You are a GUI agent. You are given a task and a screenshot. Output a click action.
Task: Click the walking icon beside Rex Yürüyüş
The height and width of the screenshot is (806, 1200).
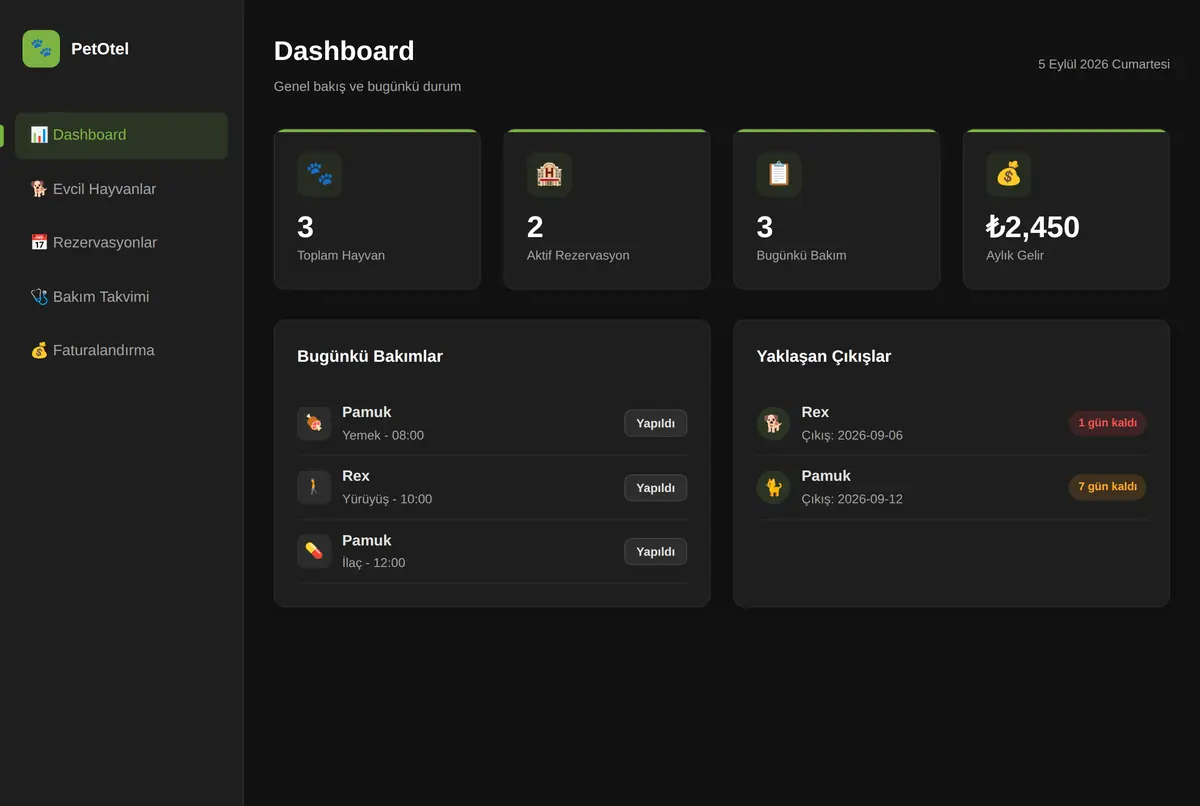pos(314,487)
